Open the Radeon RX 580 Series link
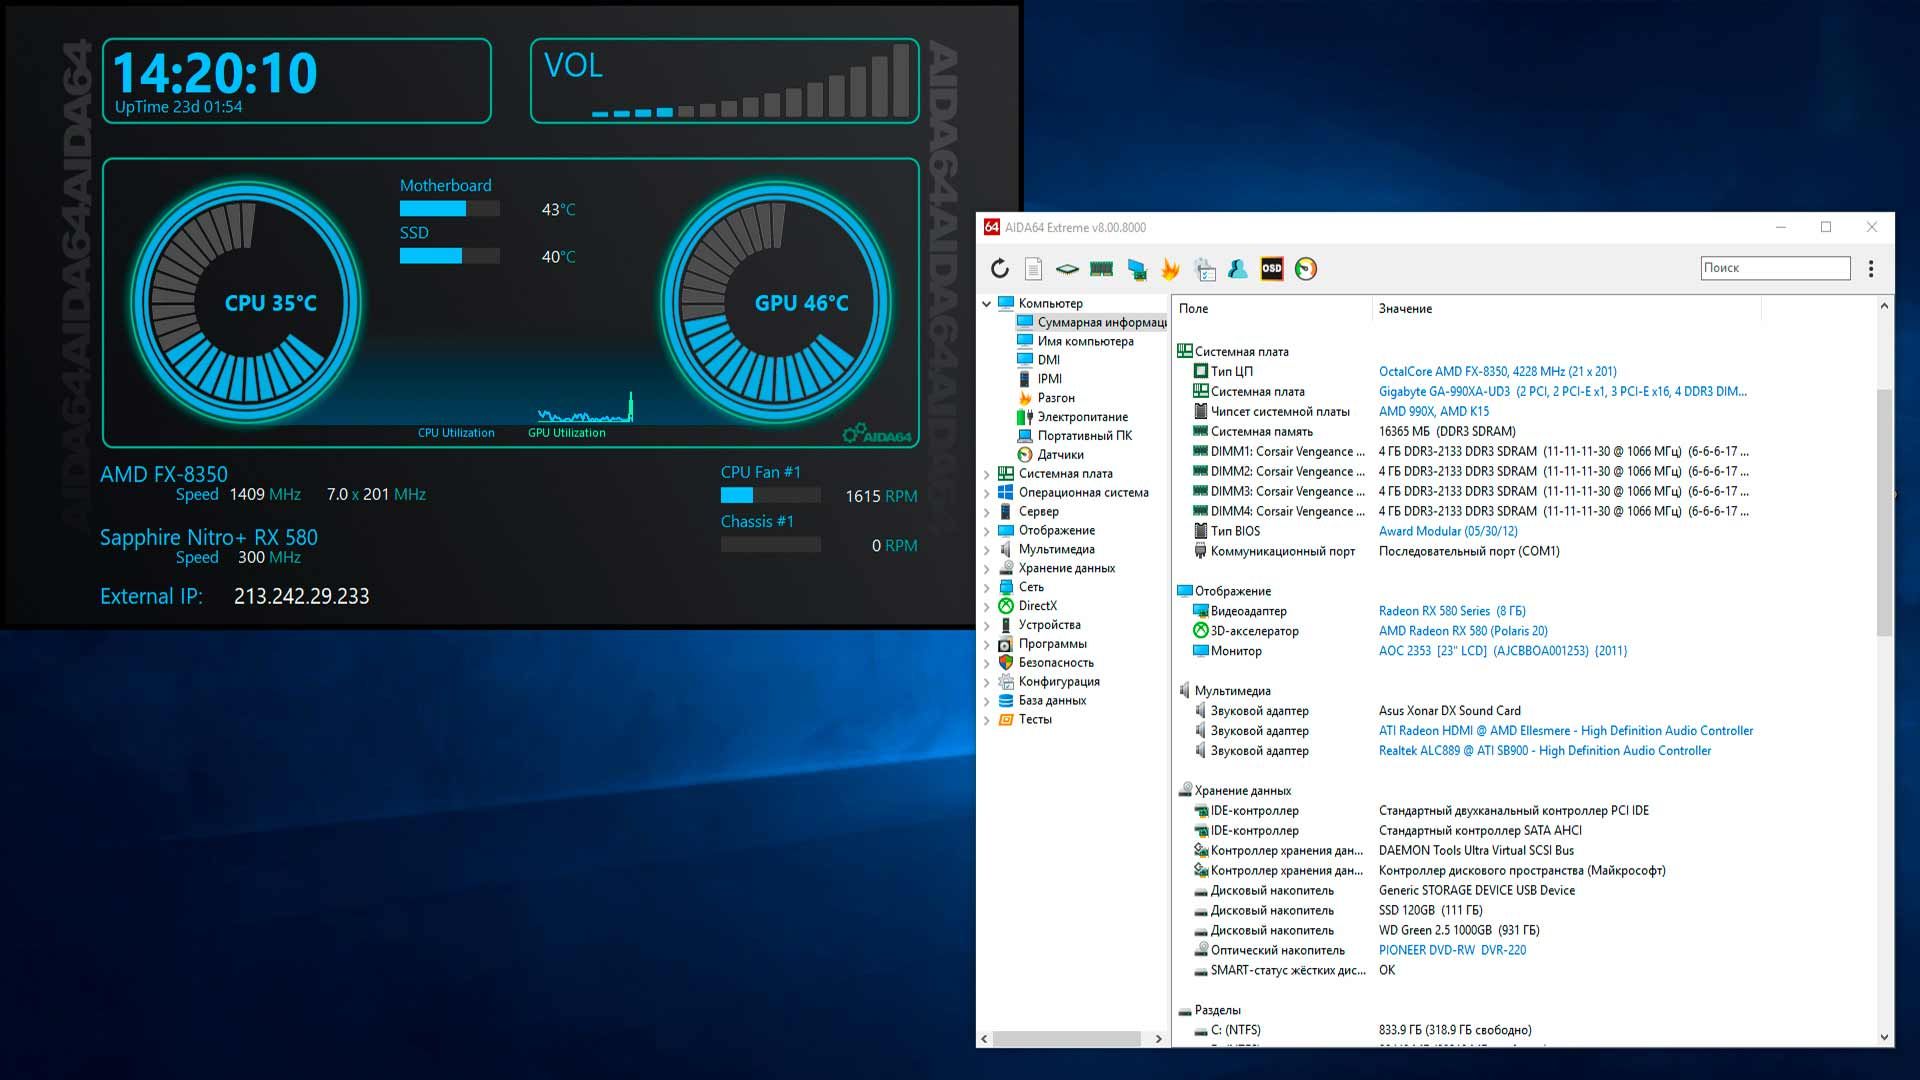This screenshot has height=1080, width=1920. (1451, 611)
